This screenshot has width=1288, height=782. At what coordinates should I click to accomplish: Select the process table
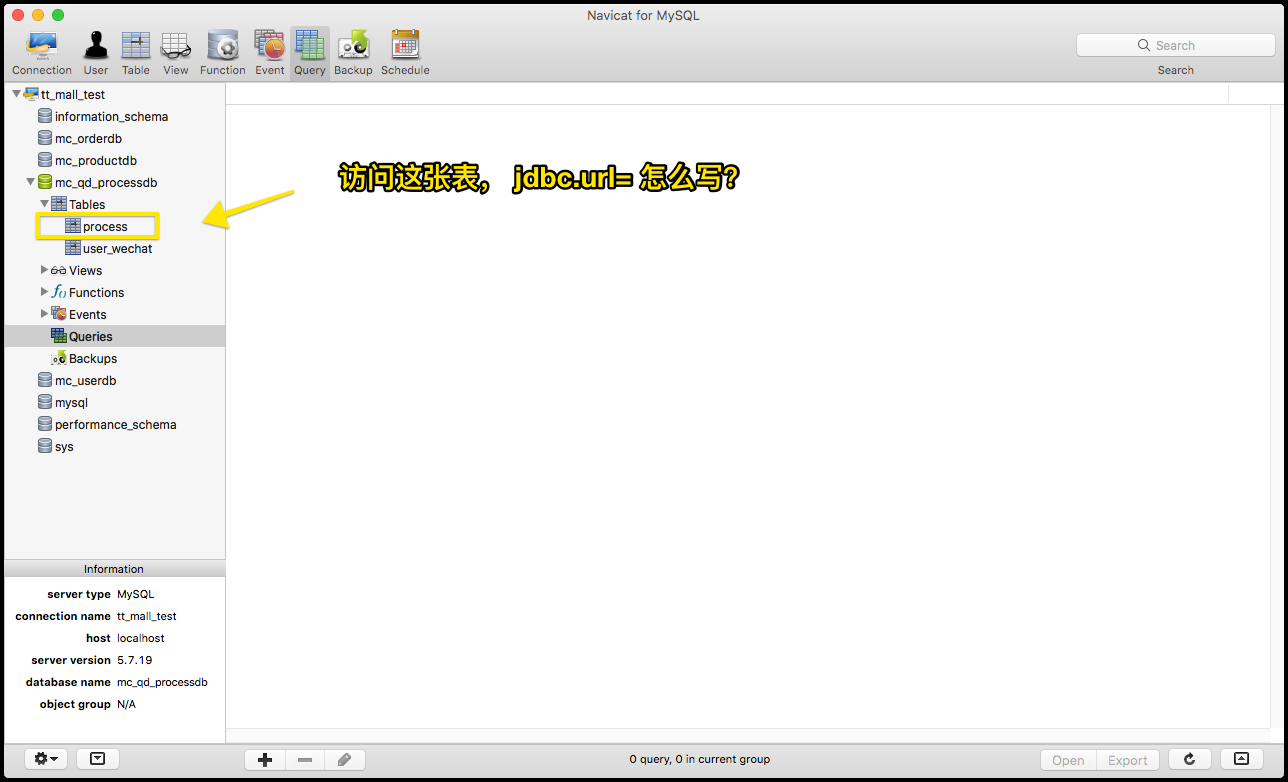[x=105, y=227]
